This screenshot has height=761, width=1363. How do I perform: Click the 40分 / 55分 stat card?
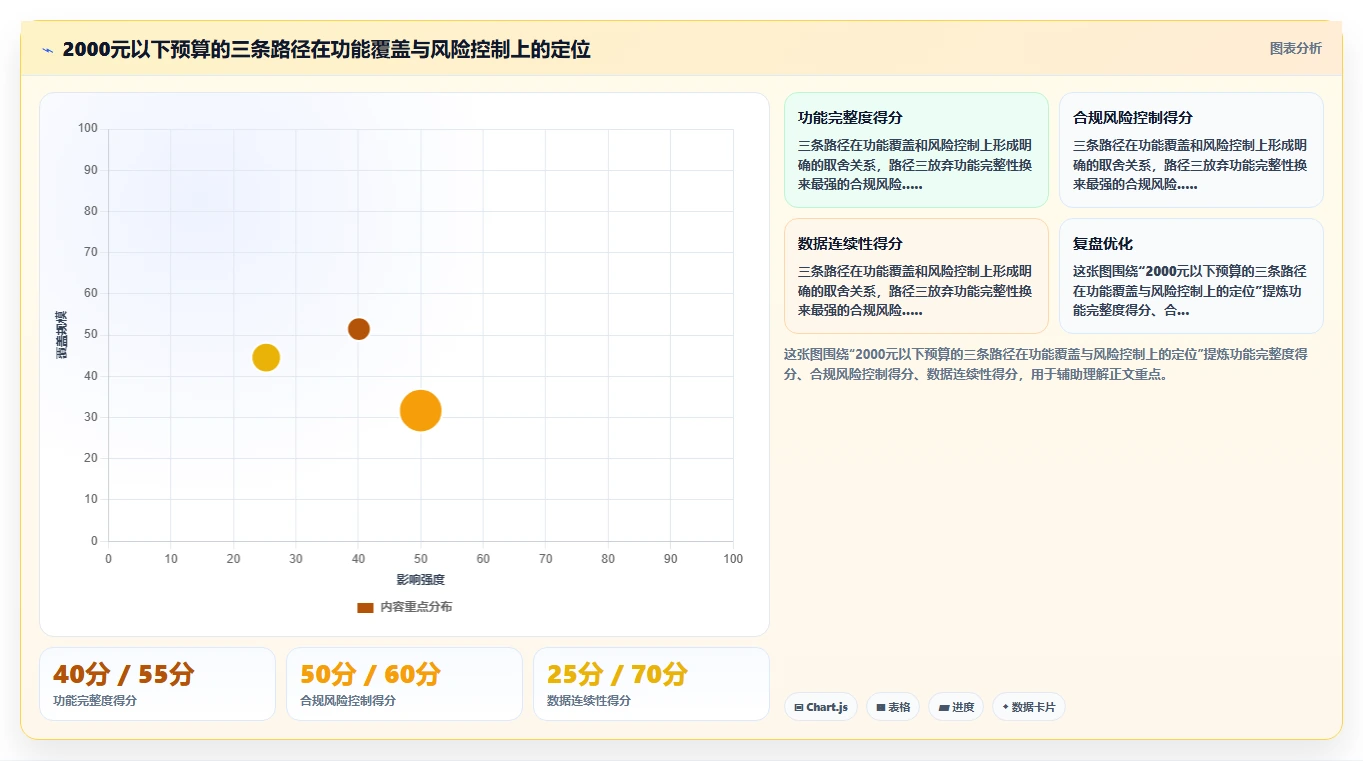(157, 684)
